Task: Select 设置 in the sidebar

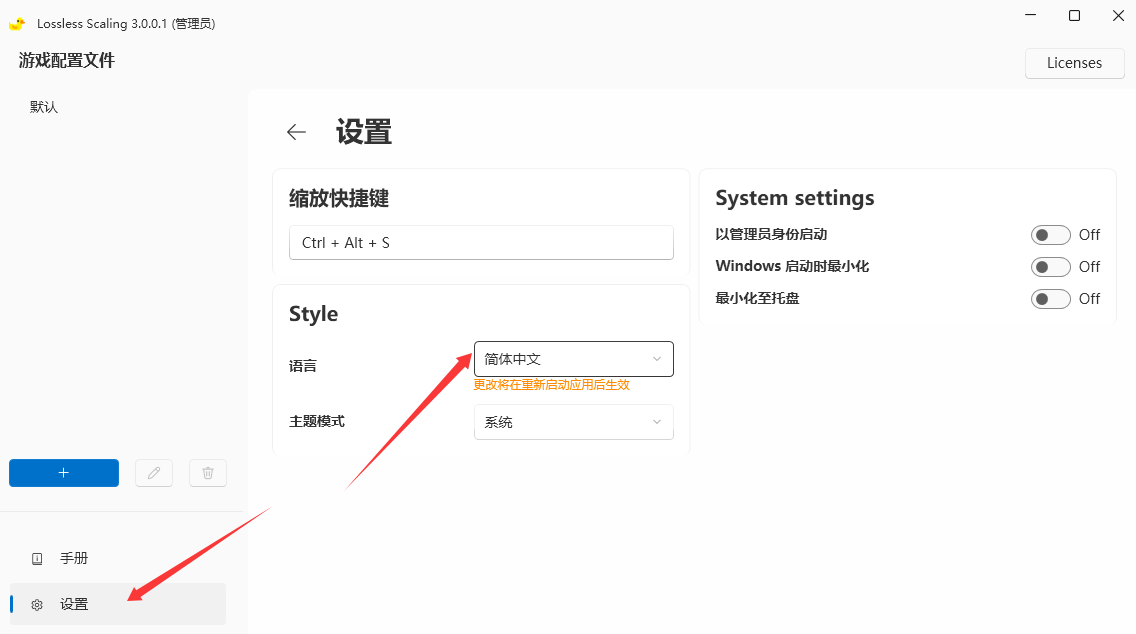Action: (x=118, y=604)
